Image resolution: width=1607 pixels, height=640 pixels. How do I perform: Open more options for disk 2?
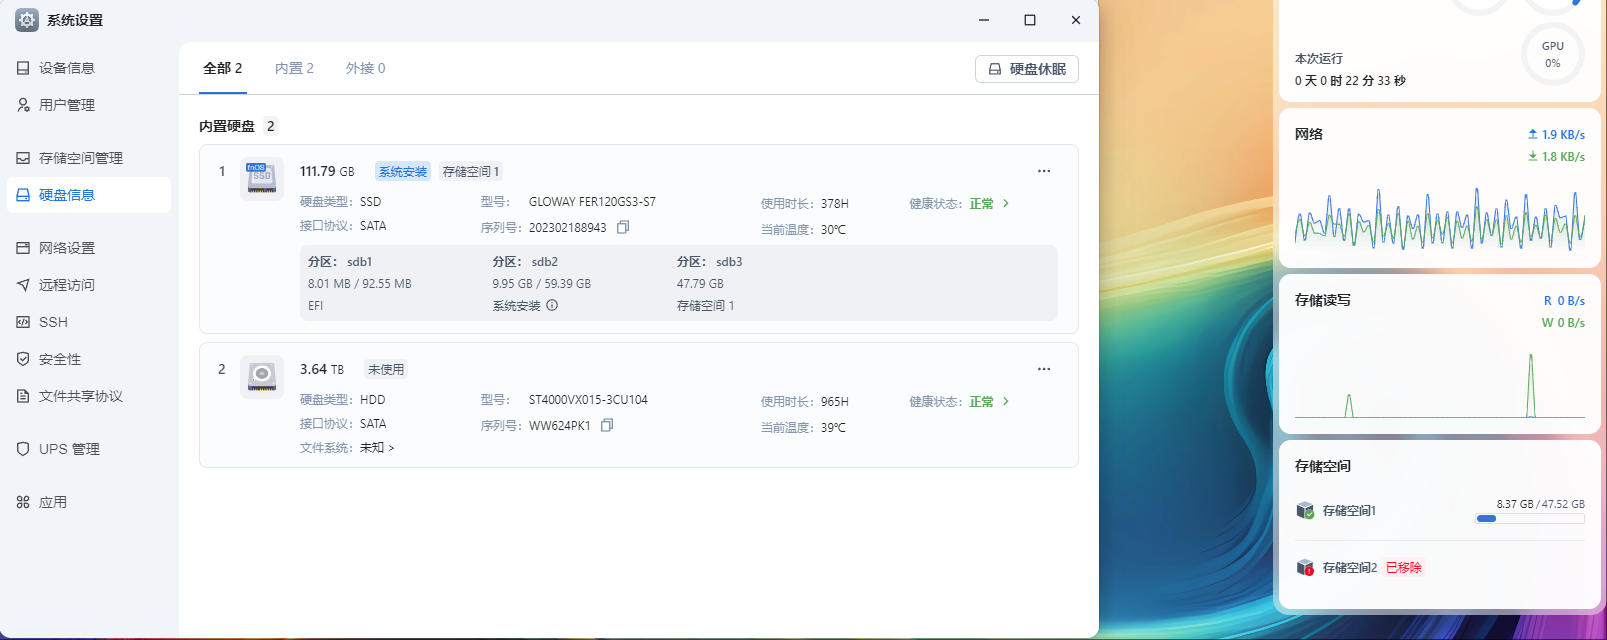(1044, 369)
